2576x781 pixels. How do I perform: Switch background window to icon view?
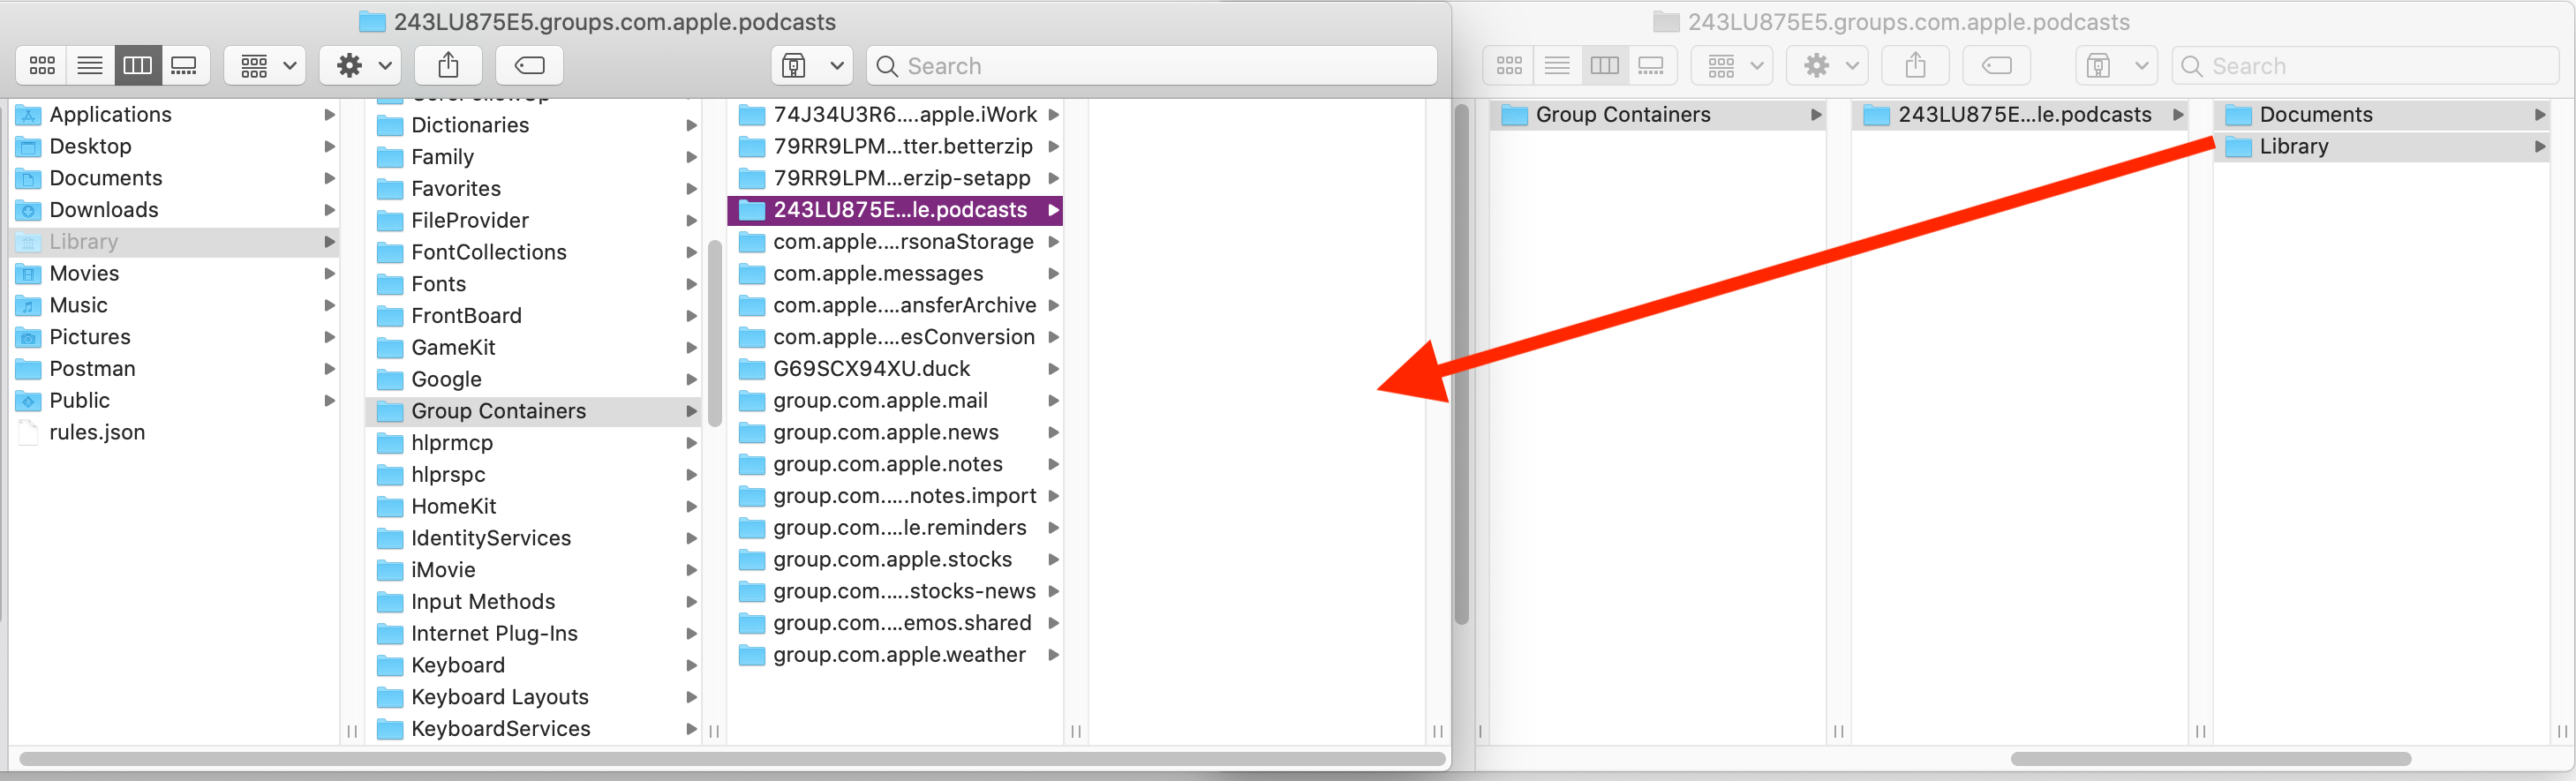pyautogui.click(x=1509, y=66)
